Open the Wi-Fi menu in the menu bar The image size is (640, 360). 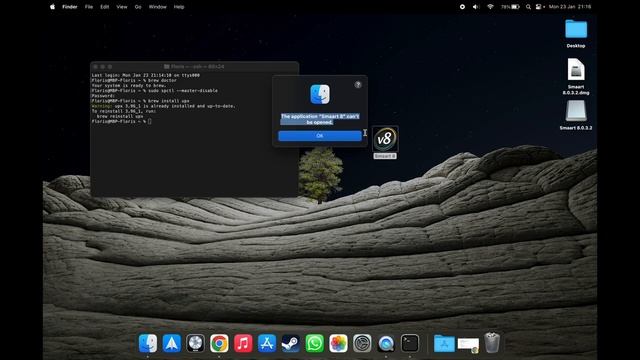[490, 7]
